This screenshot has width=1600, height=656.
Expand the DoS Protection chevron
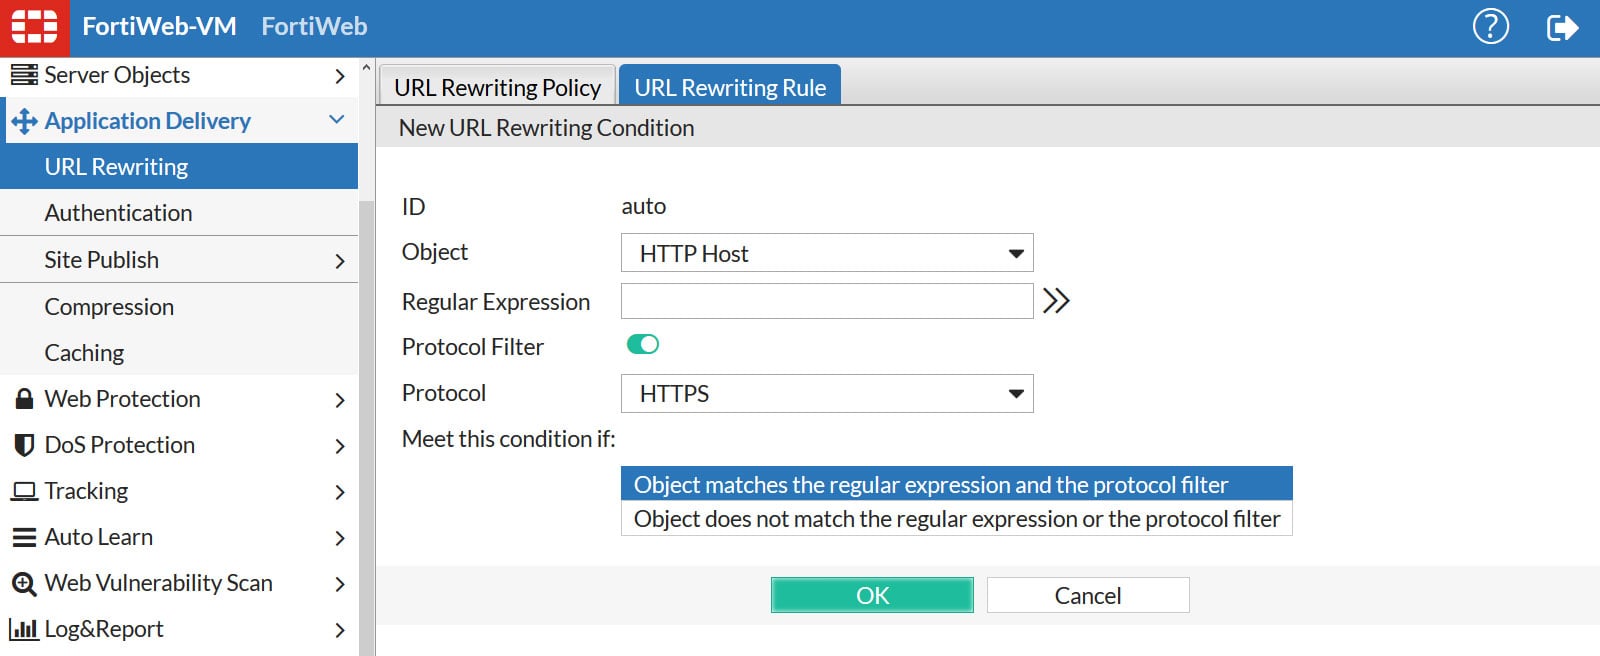pyautogui.click(x=340, y=446)
